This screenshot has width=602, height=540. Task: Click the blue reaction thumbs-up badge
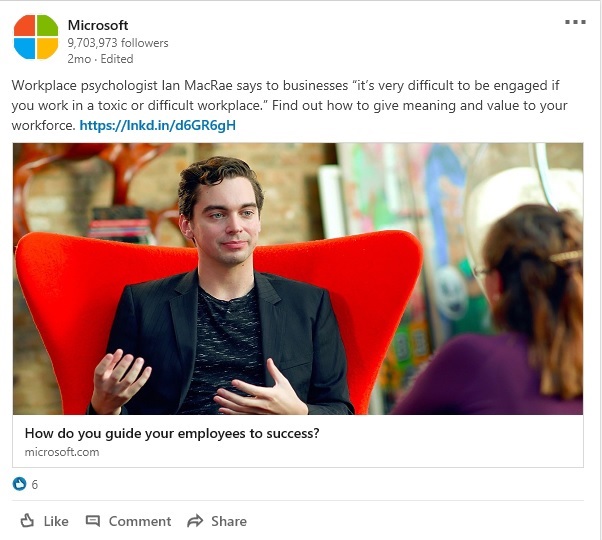[19, 484]
